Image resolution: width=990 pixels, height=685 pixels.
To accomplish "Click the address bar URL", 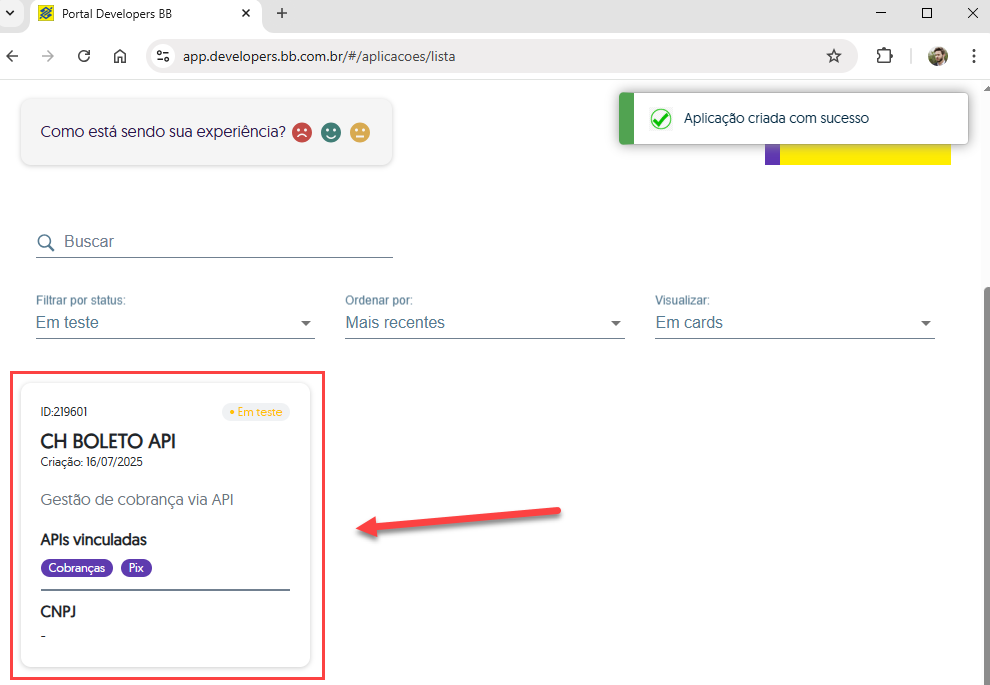I will click(x=319, y=56).
